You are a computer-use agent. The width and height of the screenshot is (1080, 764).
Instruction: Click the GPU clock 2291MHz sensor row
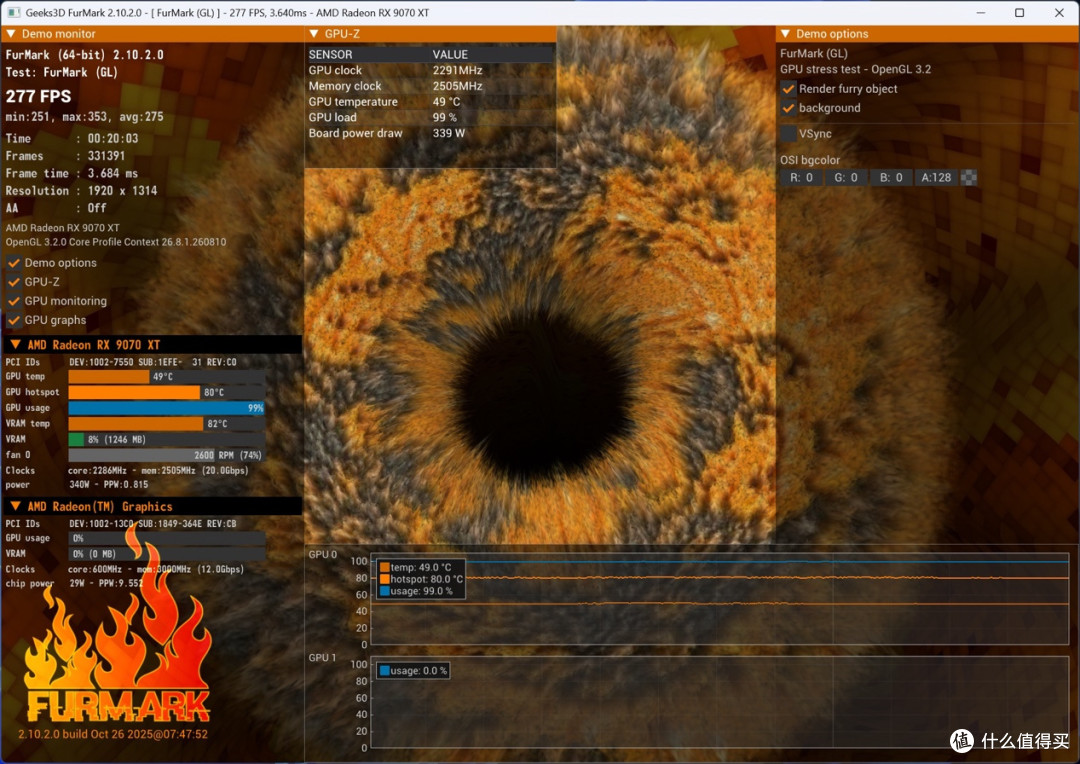click(430, 70)
